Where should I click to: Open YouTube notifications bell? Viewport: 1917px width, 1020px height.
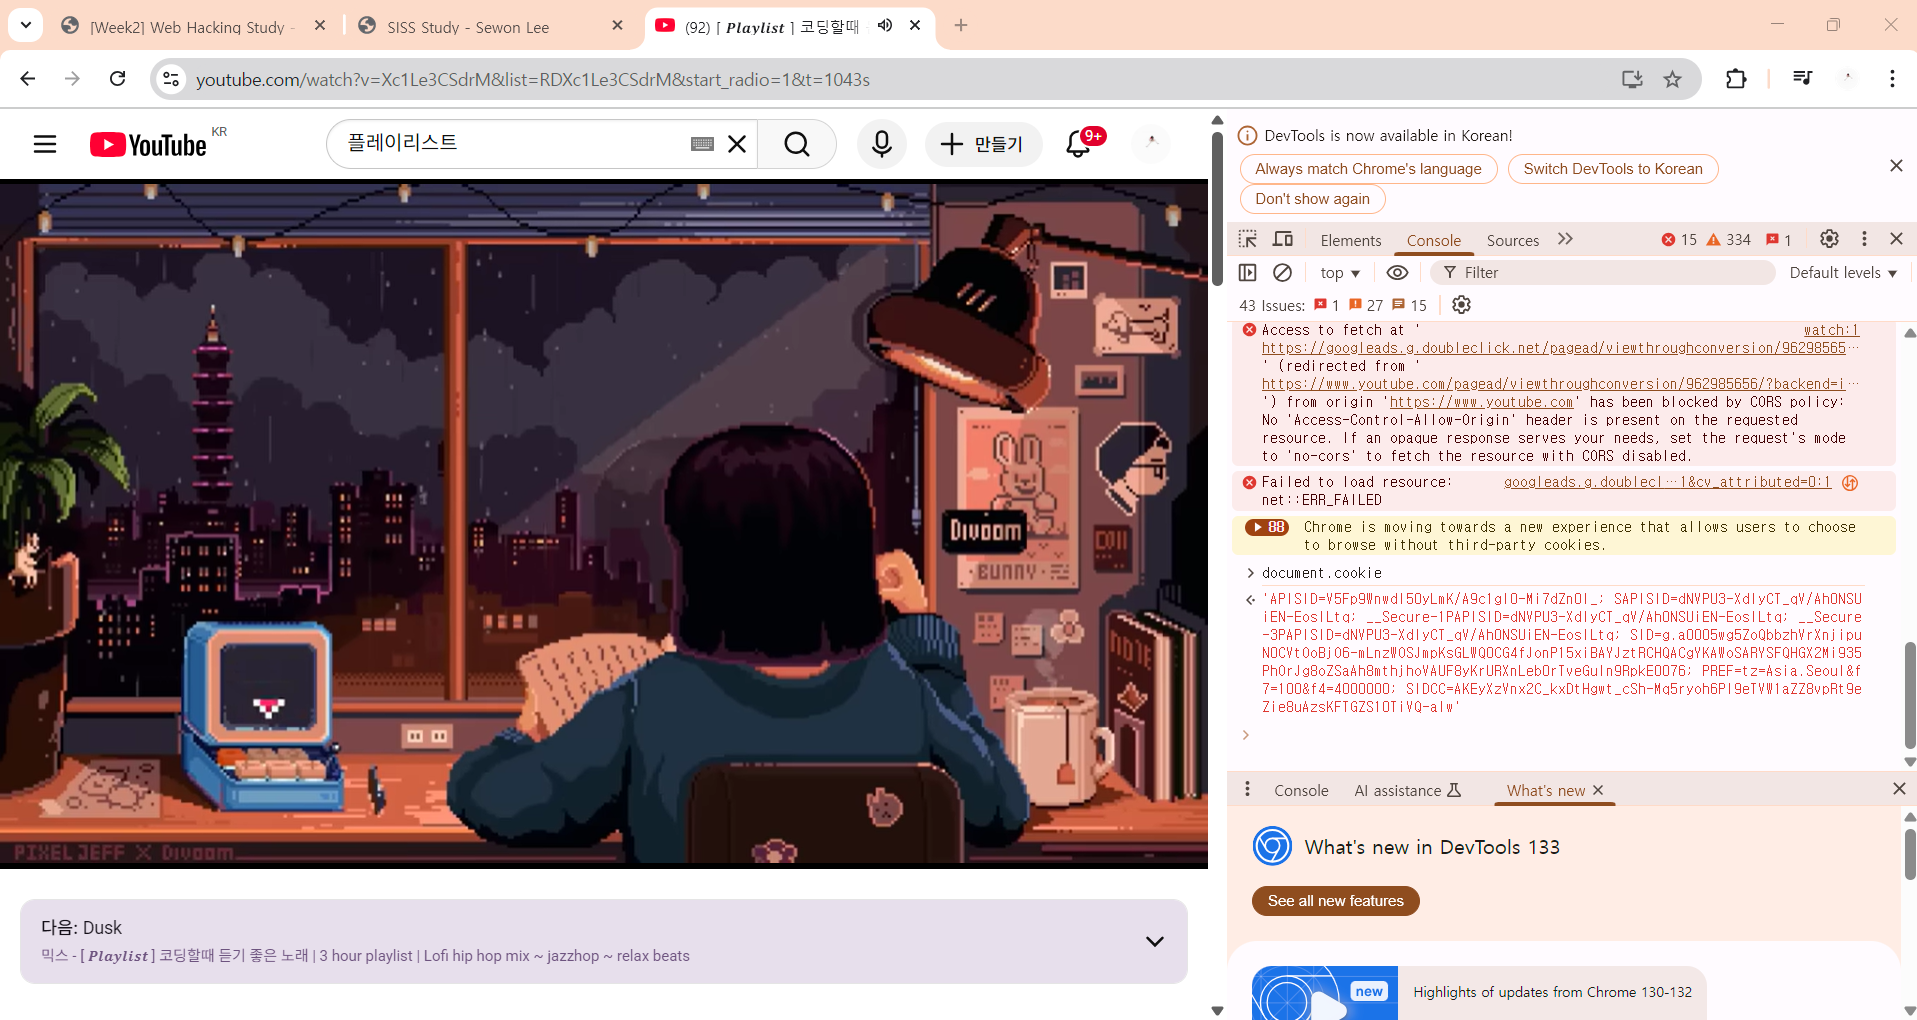click(x=1078, y=145)
